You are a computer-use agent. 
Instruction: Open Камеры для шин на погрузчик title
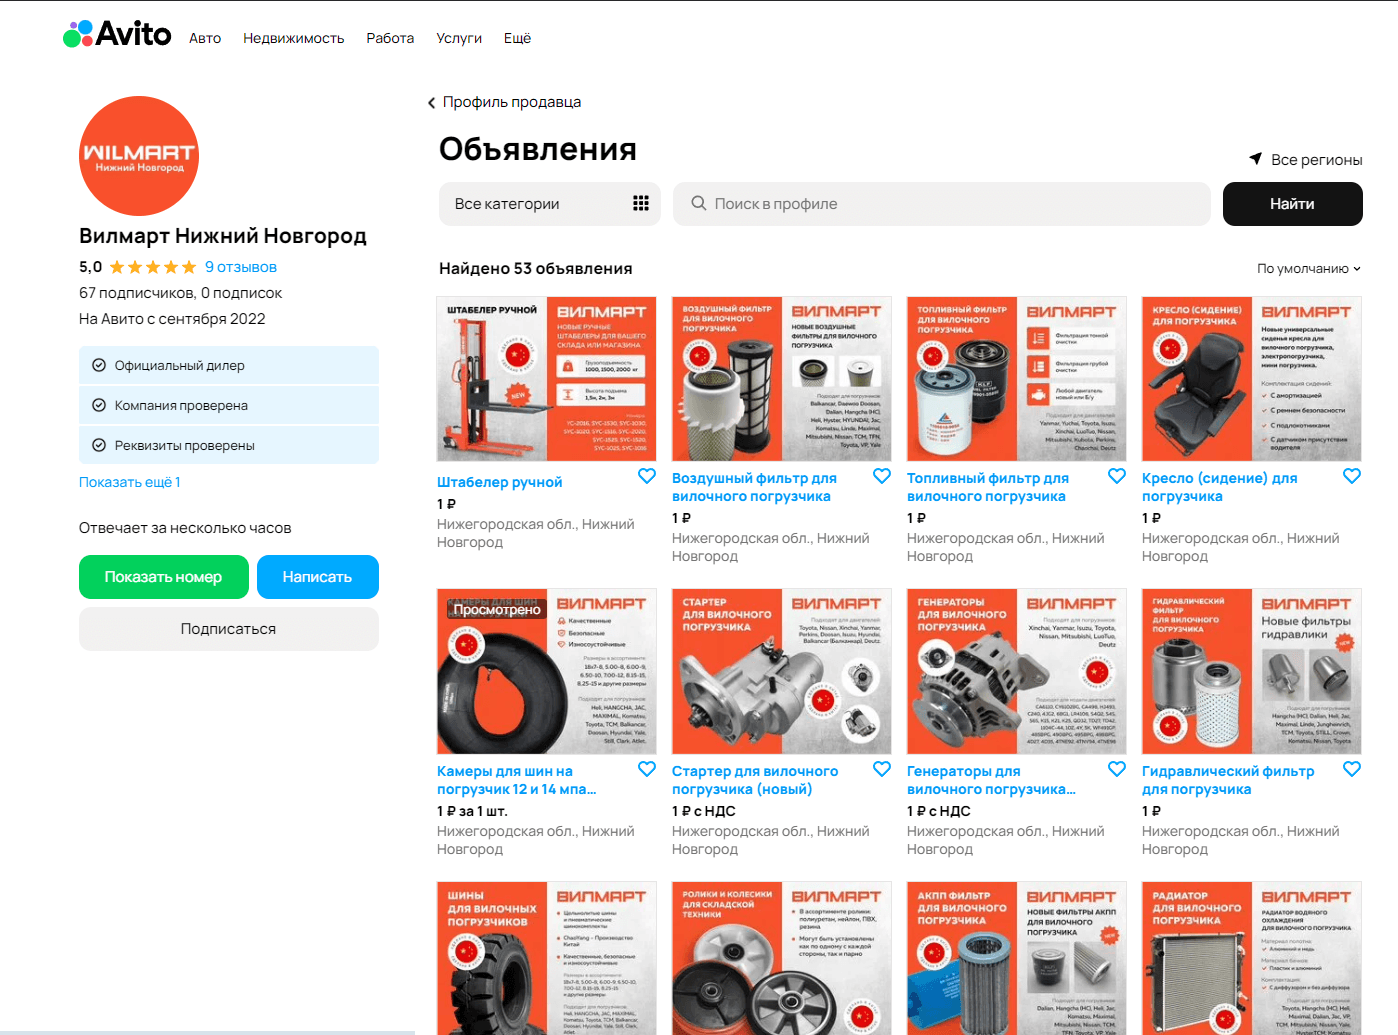pyautogui.click(x=517, y=780)
